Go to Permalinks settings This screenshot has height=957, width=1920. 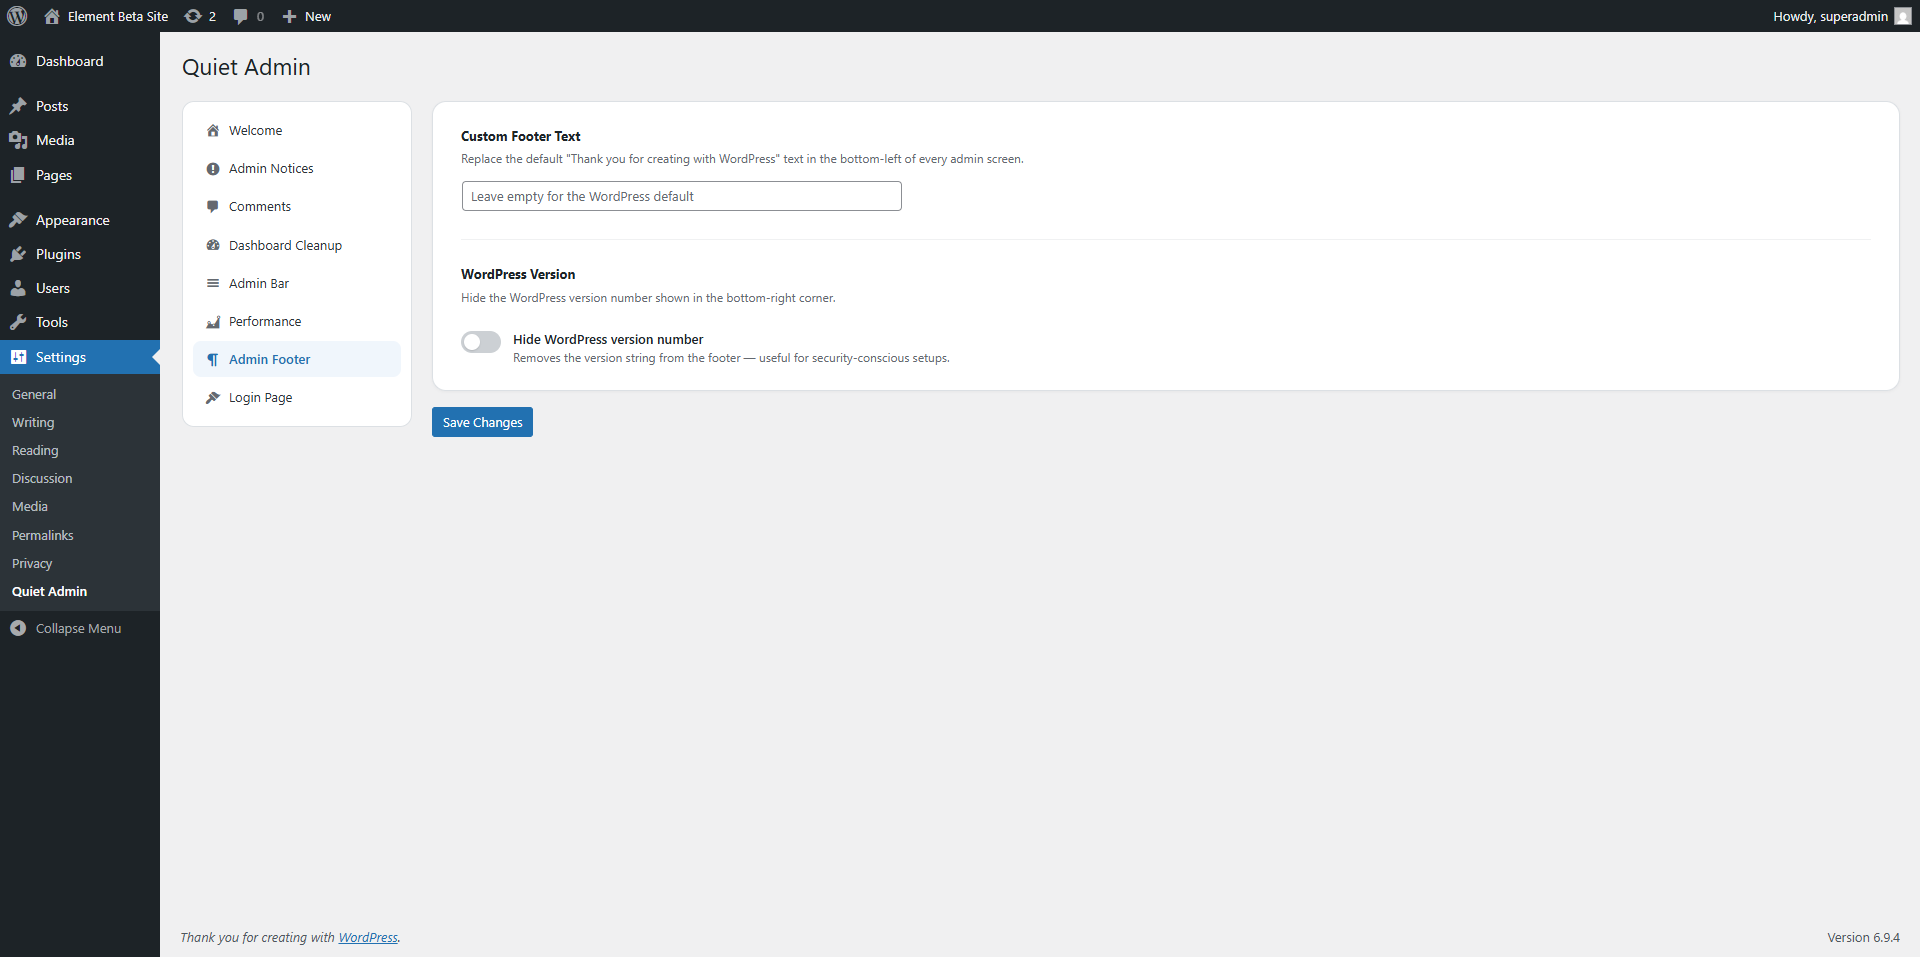[42, 535]
